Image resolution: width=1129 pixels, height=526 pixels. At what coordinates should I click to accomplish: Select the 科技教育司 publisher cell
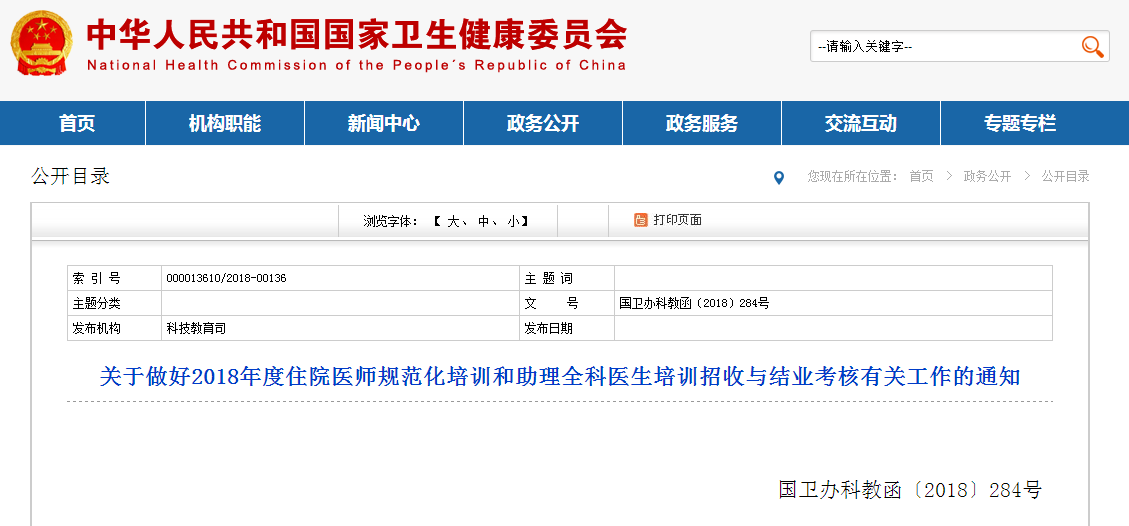pyautogui.click(x=196, y=328)
